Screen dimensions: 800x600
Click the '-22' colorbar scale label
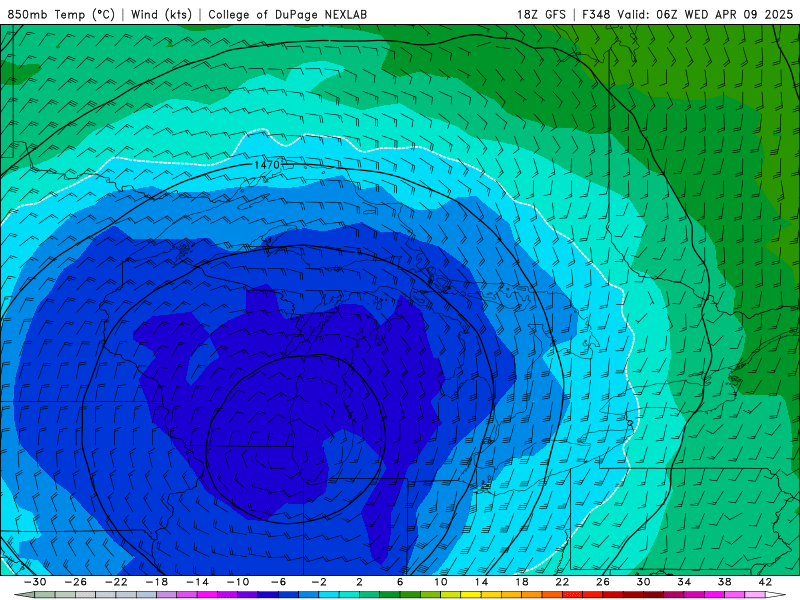(x=116, y=582)
